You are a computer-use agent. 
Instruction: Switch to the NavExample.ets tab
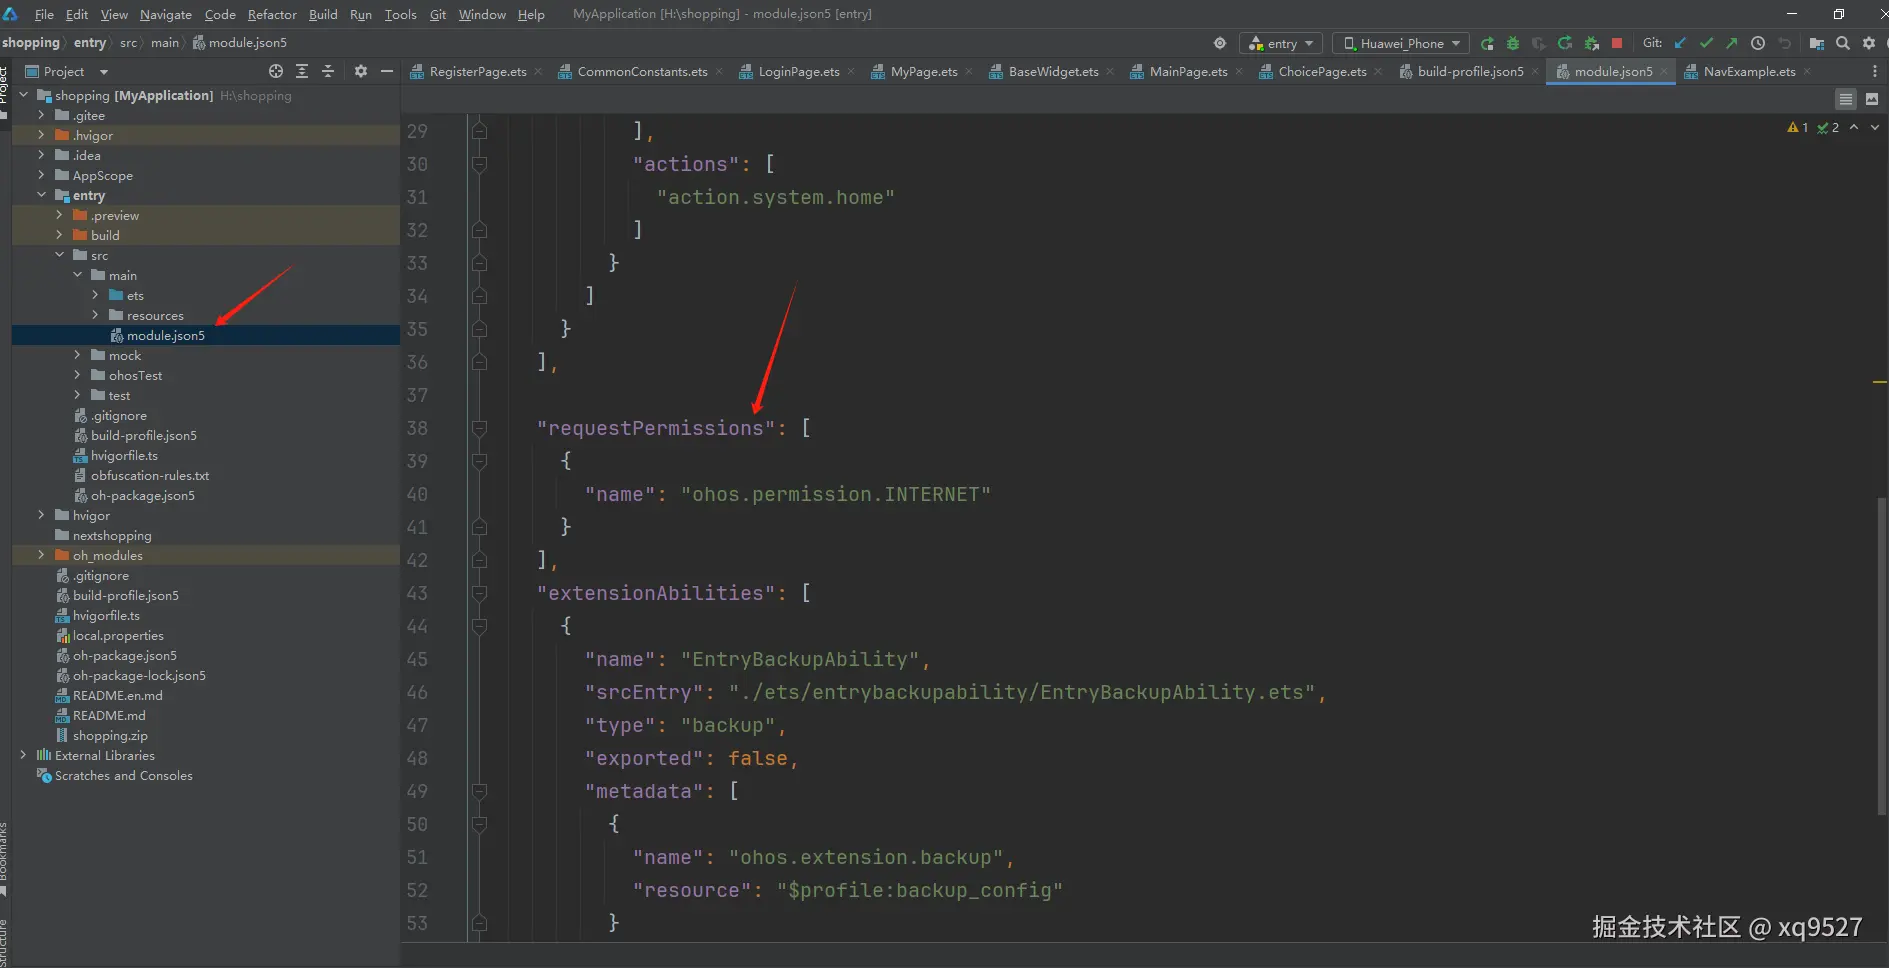pyautogui.click(x=1749, y=71)
